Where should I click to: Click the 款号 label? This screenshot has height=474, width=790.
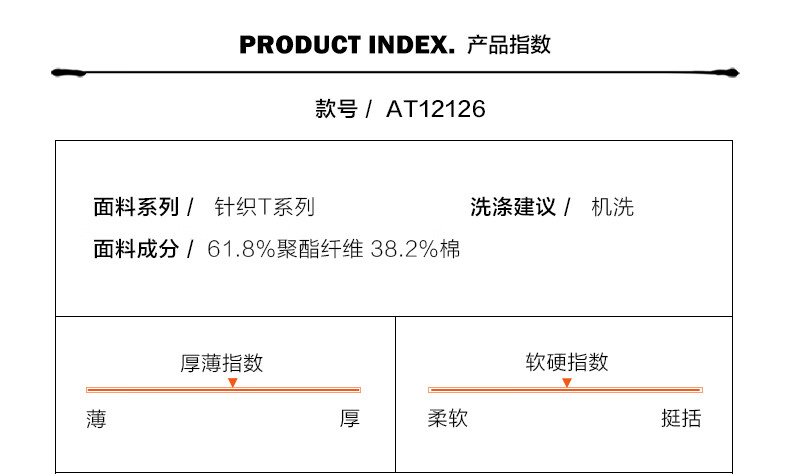tap(336, 109)
